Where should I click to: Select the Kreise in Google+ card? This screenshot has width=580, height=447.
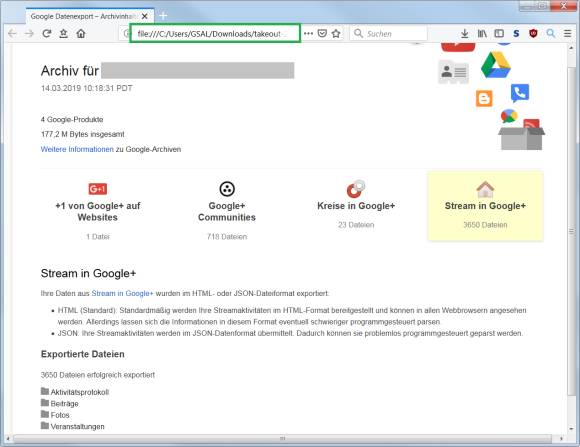click(x=356, y=206)
